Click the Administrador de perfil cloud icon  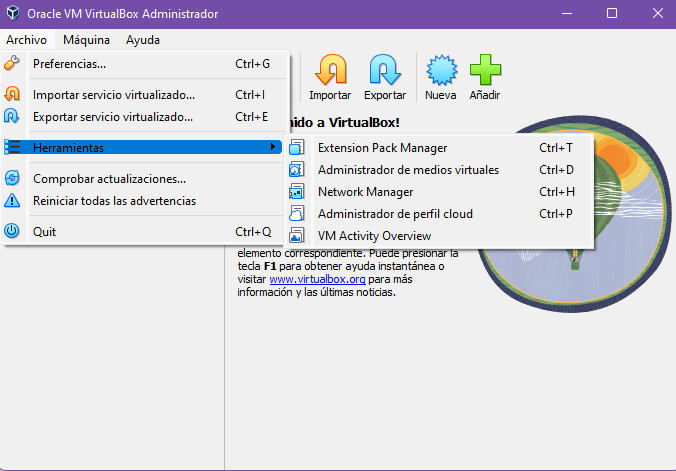pos(297,214)
